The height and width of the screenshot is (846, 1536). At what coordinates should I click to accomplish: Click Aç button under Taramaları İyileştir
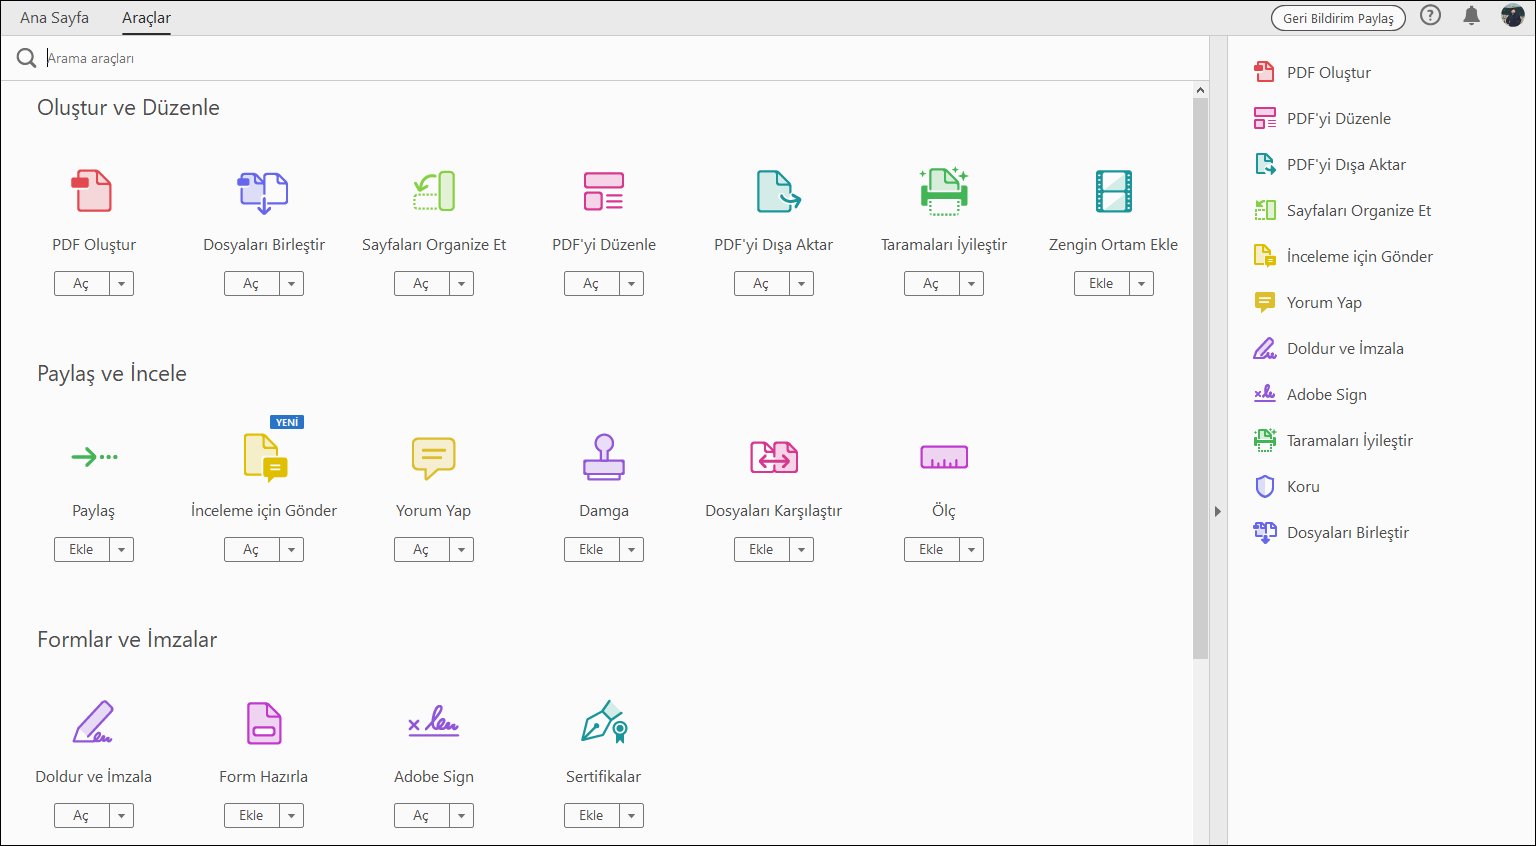tap(931, 284)
